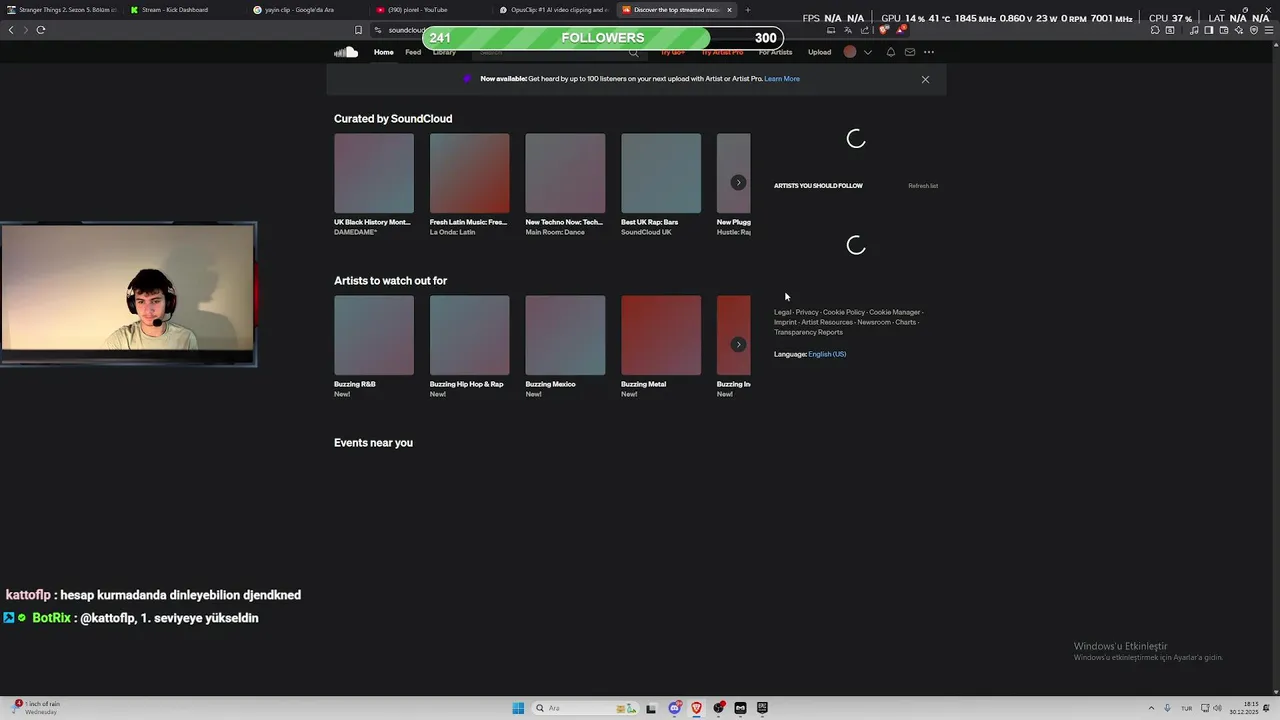This screenshot has height=720, width=1280.
Task: Open the Legal footer link
Action: [782, 312]
